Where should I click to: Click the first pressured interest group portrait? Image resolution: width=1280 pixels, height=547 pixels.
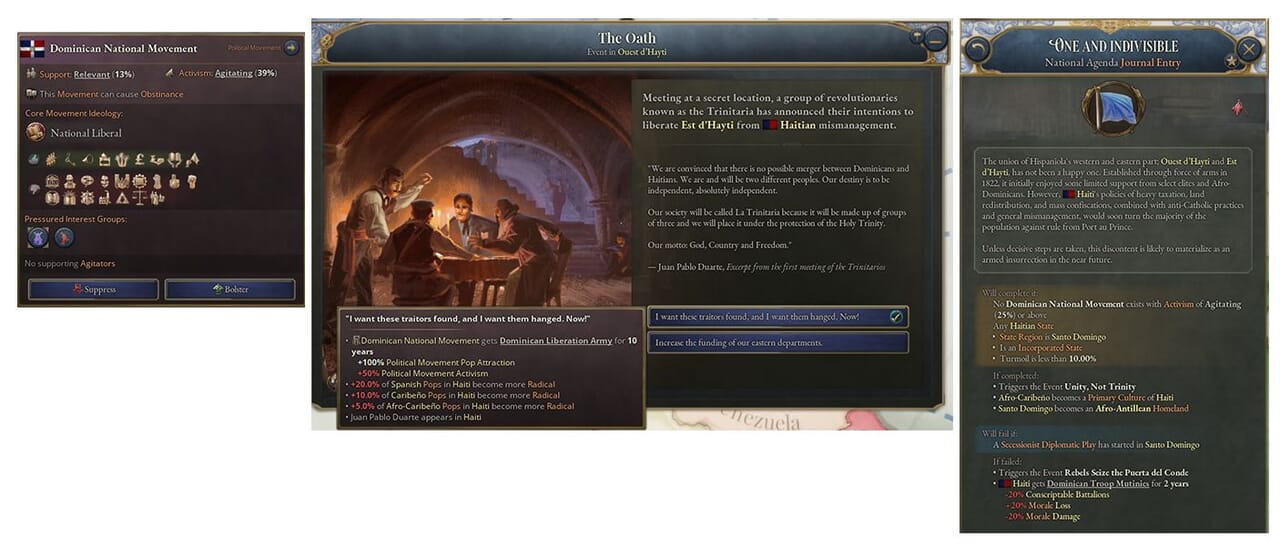coord(37,237)
